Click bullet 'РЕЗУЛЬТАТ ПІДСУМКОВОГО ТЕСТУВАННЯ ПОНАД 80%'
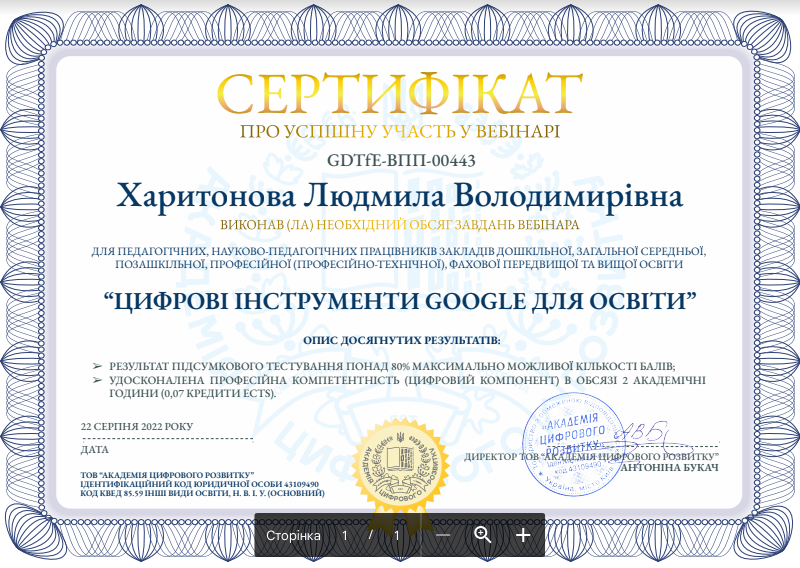 pyautogui.click(x=392, y=366)
